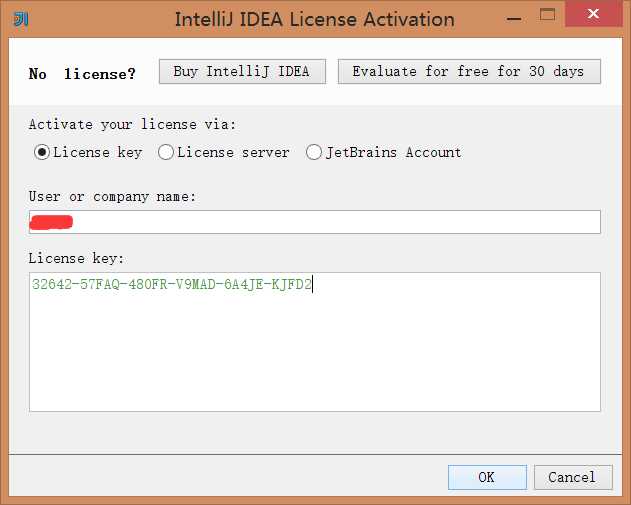This screenshot has height=505, width=631.
Task: Click the IntelliJ IDEA title bar icon
Action: click(x=21, y=19)
